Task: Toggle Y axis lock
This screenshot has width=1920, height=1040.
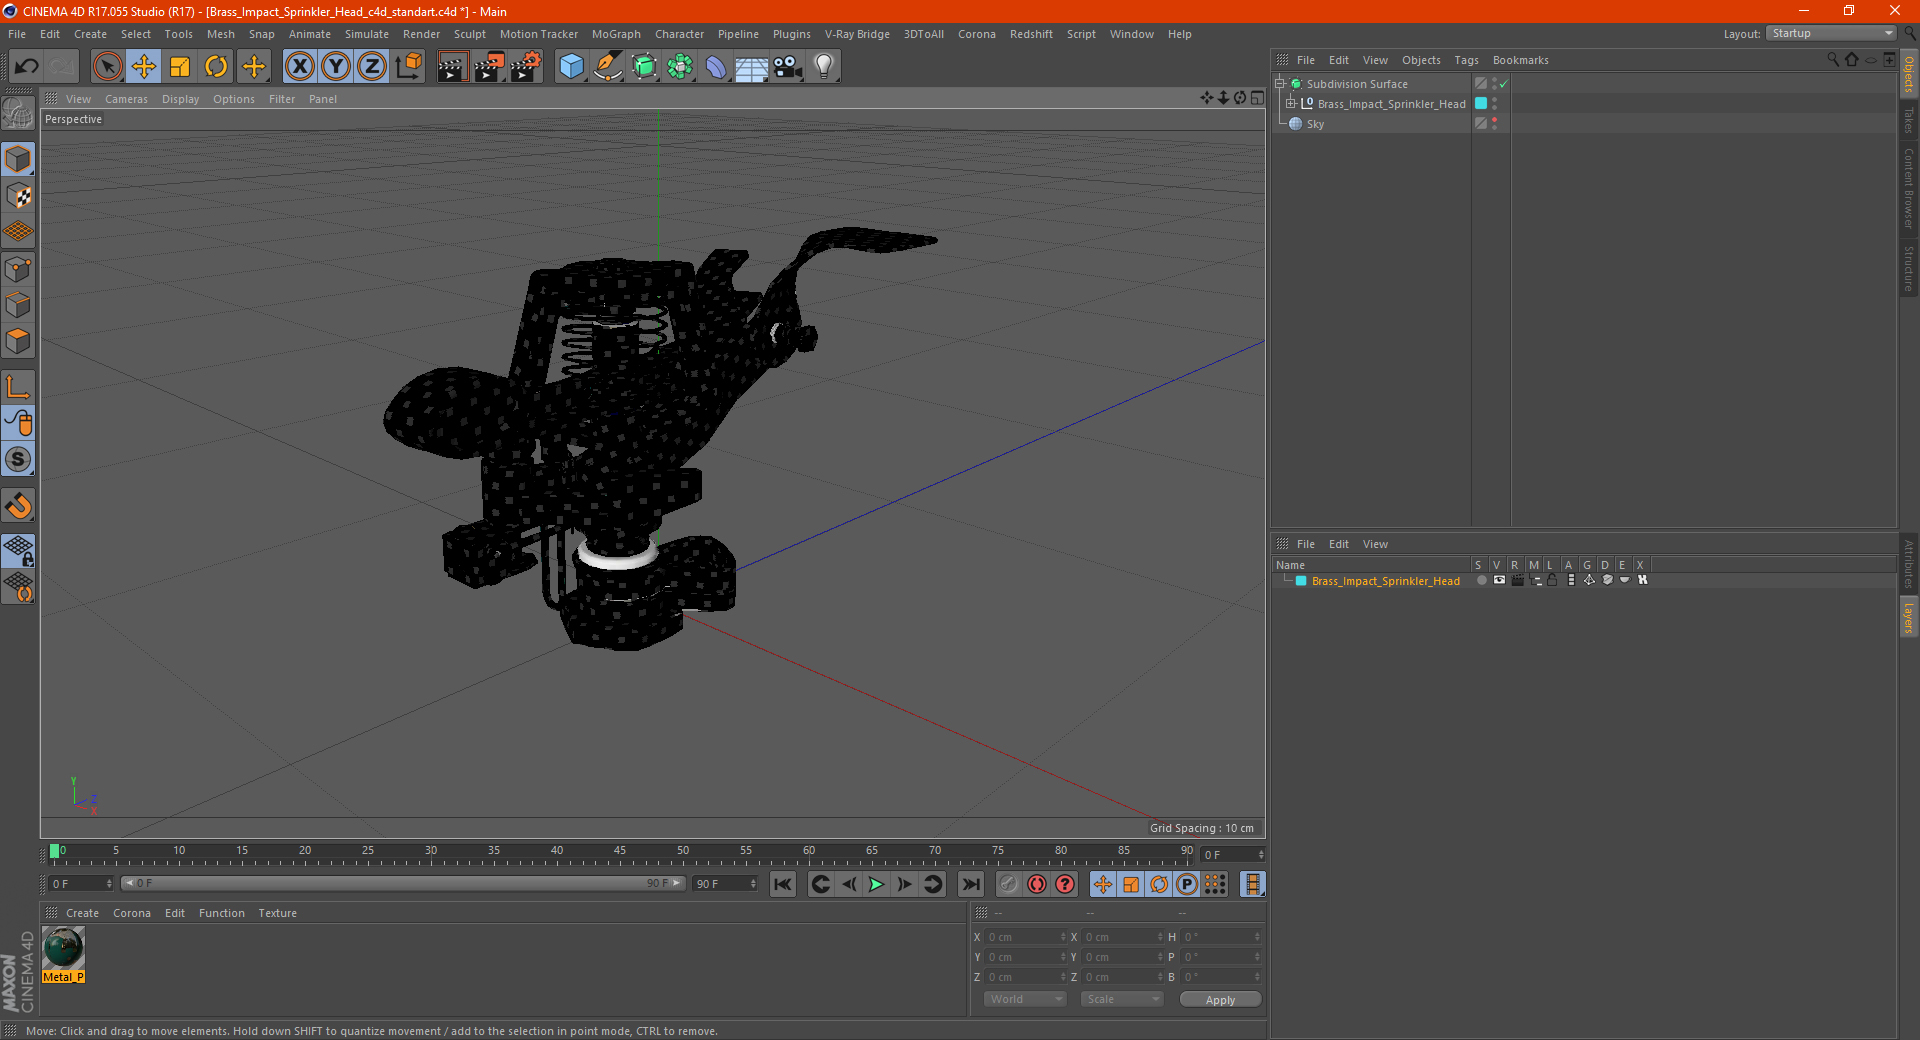Action: pos(336,67)
